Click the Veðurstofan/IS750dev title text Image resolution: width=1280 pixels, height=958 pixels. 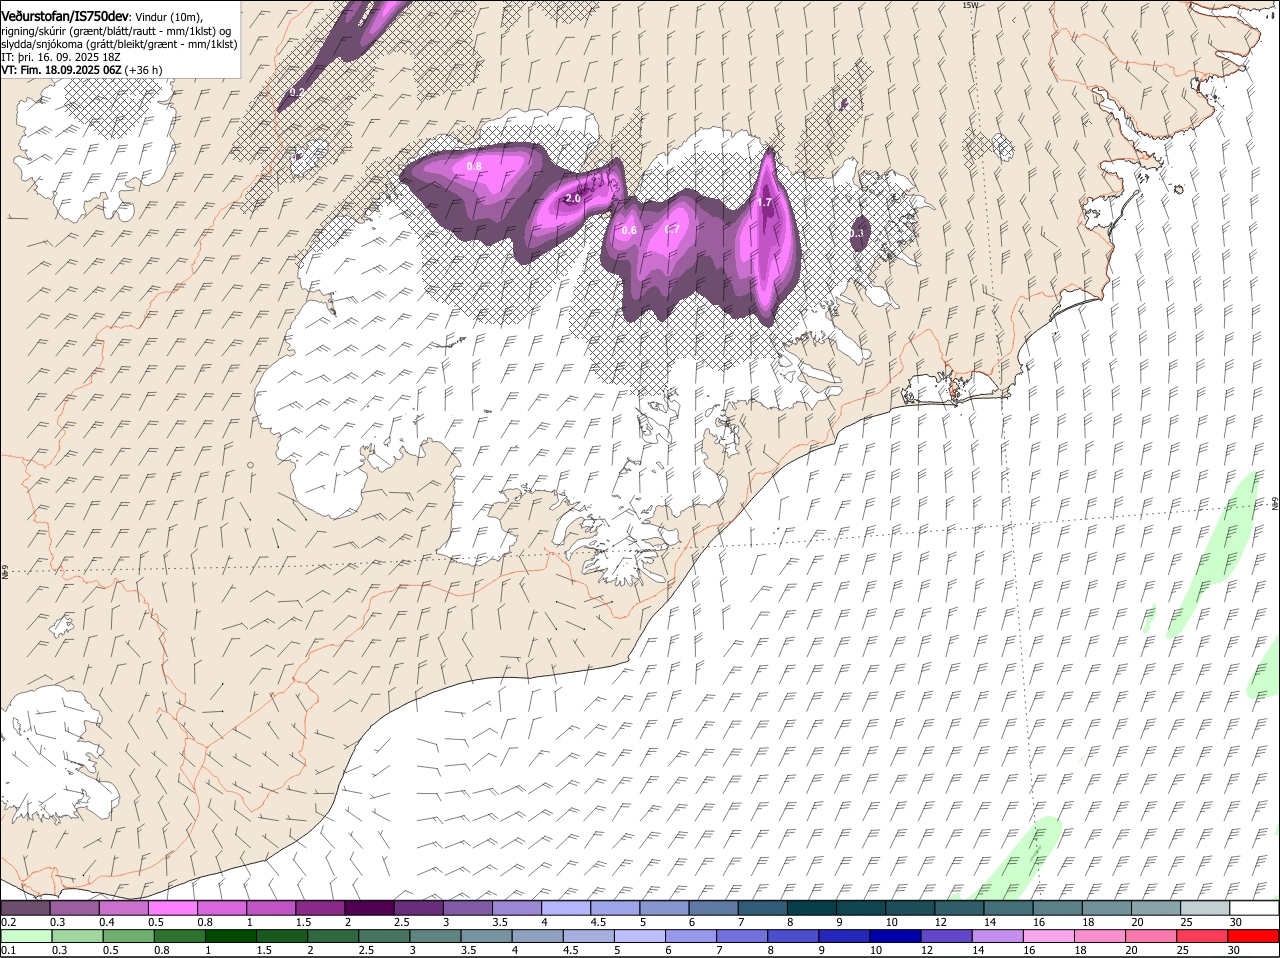tap(65, 17)
